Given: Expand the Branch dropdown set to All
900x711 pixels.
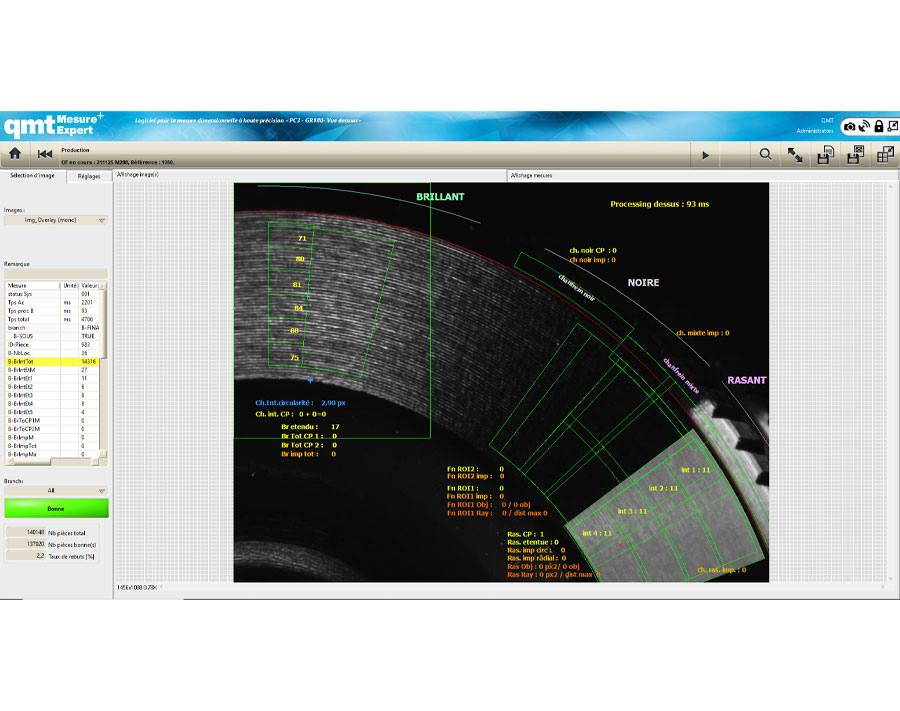Looking at the screenshot, I should tap(56, 491).
